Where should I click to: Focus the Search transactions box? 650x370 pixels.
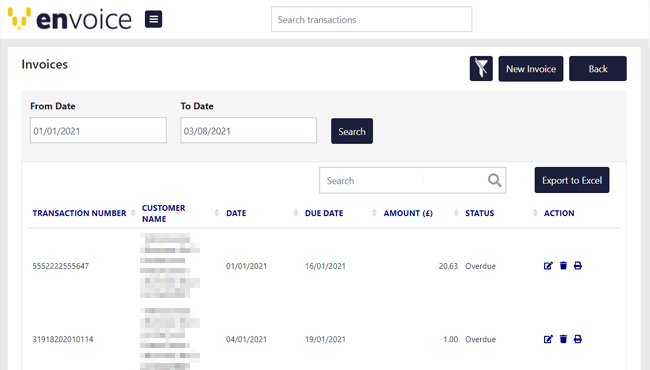371,19
